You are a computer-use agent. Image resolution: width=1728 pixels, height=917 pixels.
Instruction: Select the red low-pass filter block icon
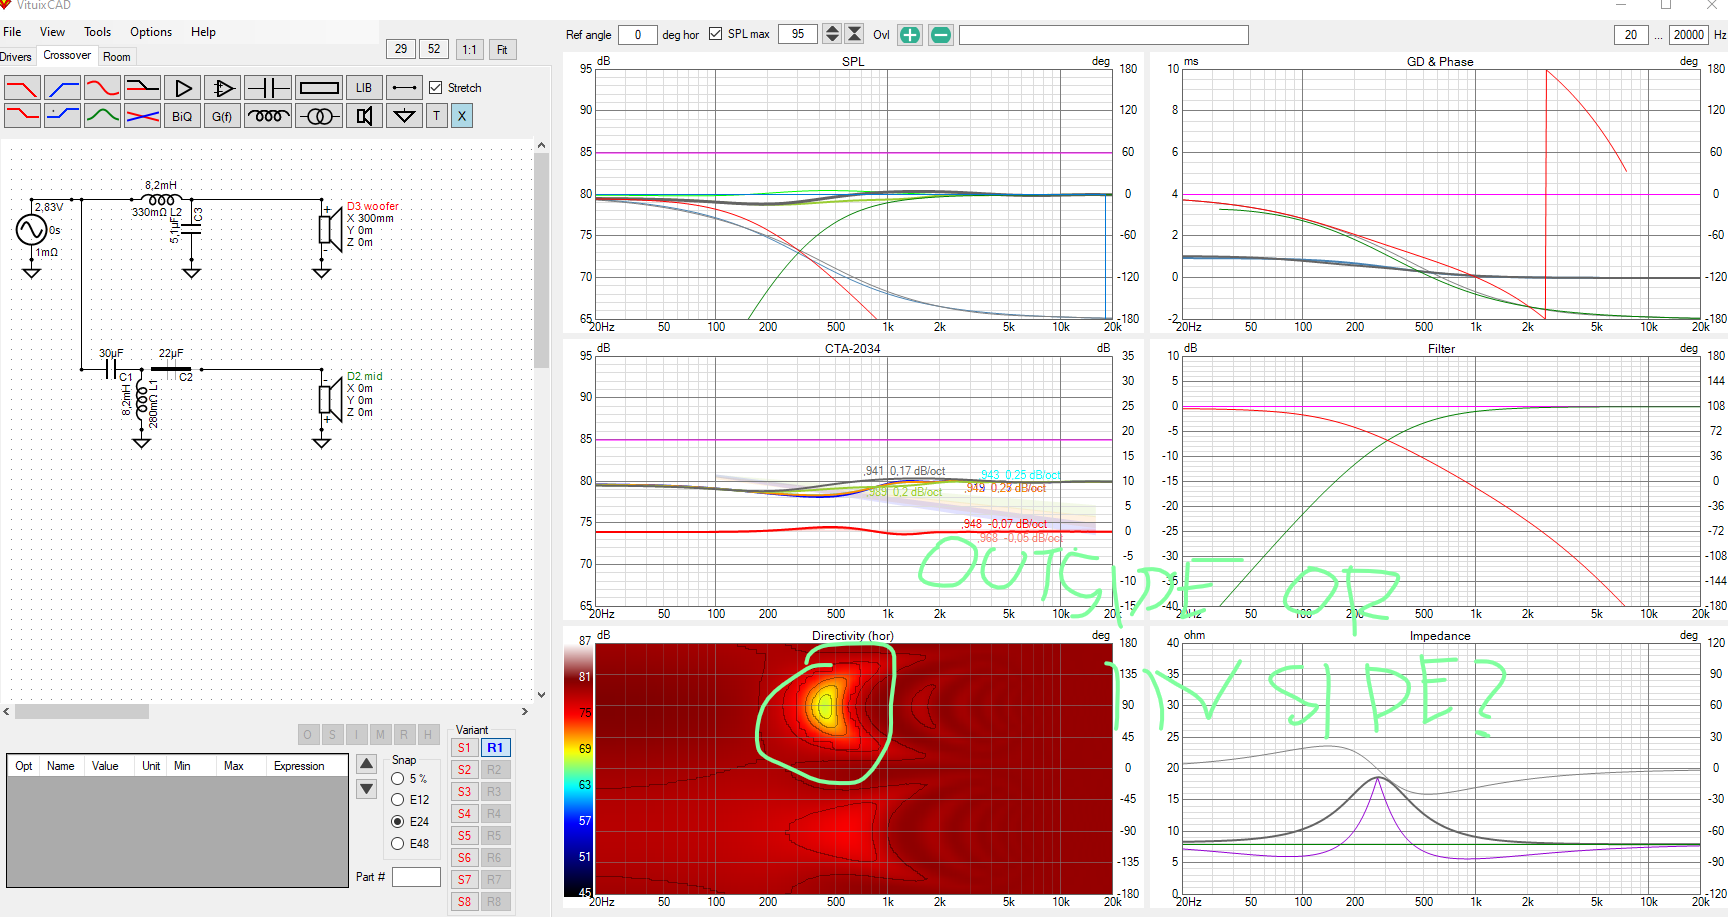tap(22, 88)
